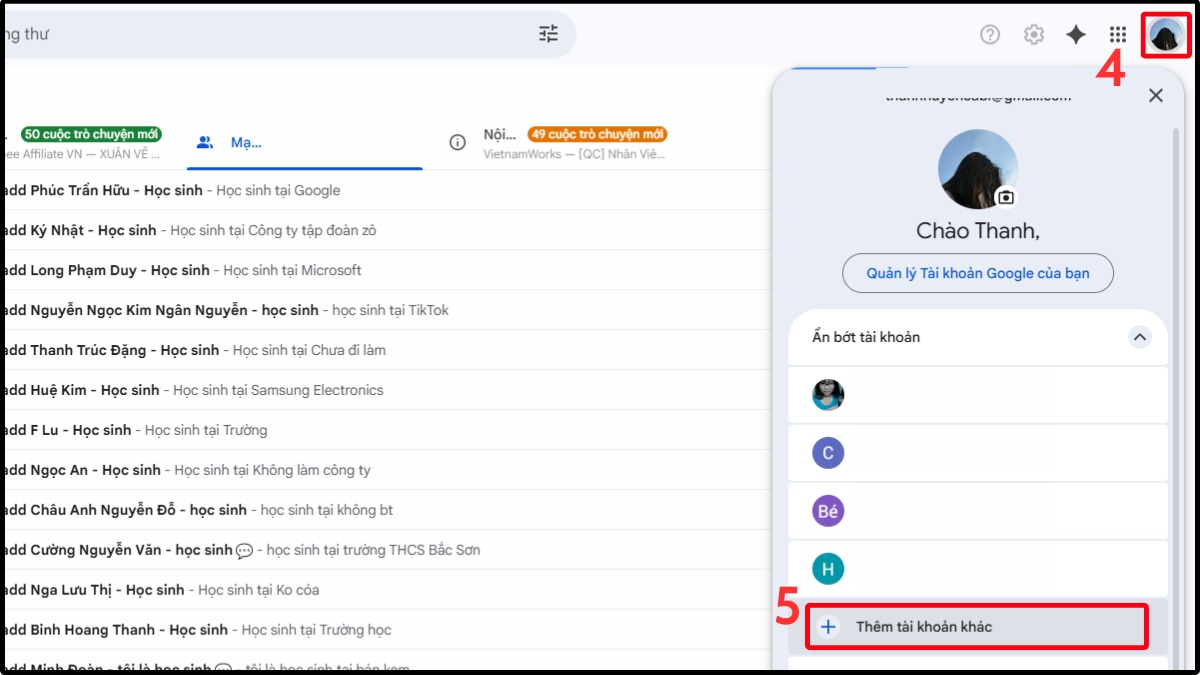Switch to the account labeled Bé
Image resolution: width=1200 pixels, height=675 pixels.
[x=828, y=510]
